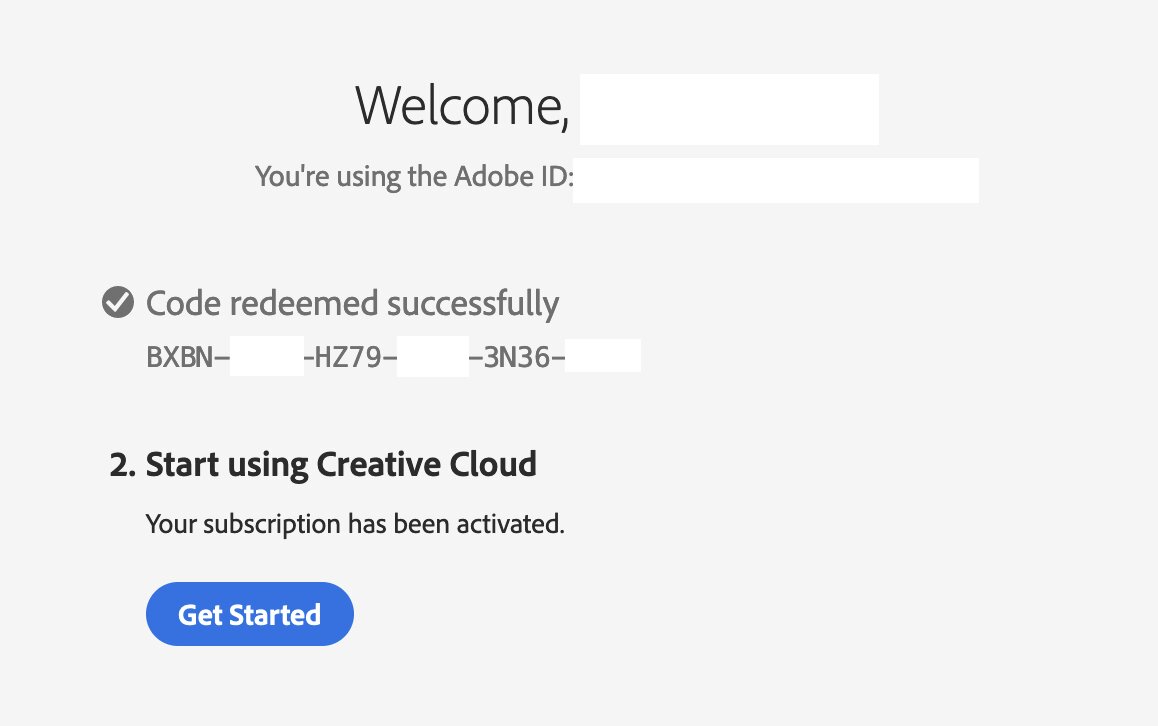Screen dimensions: 1158x726
Task: Click the hidden block right after HZ79
Action: tap(432, 357)
